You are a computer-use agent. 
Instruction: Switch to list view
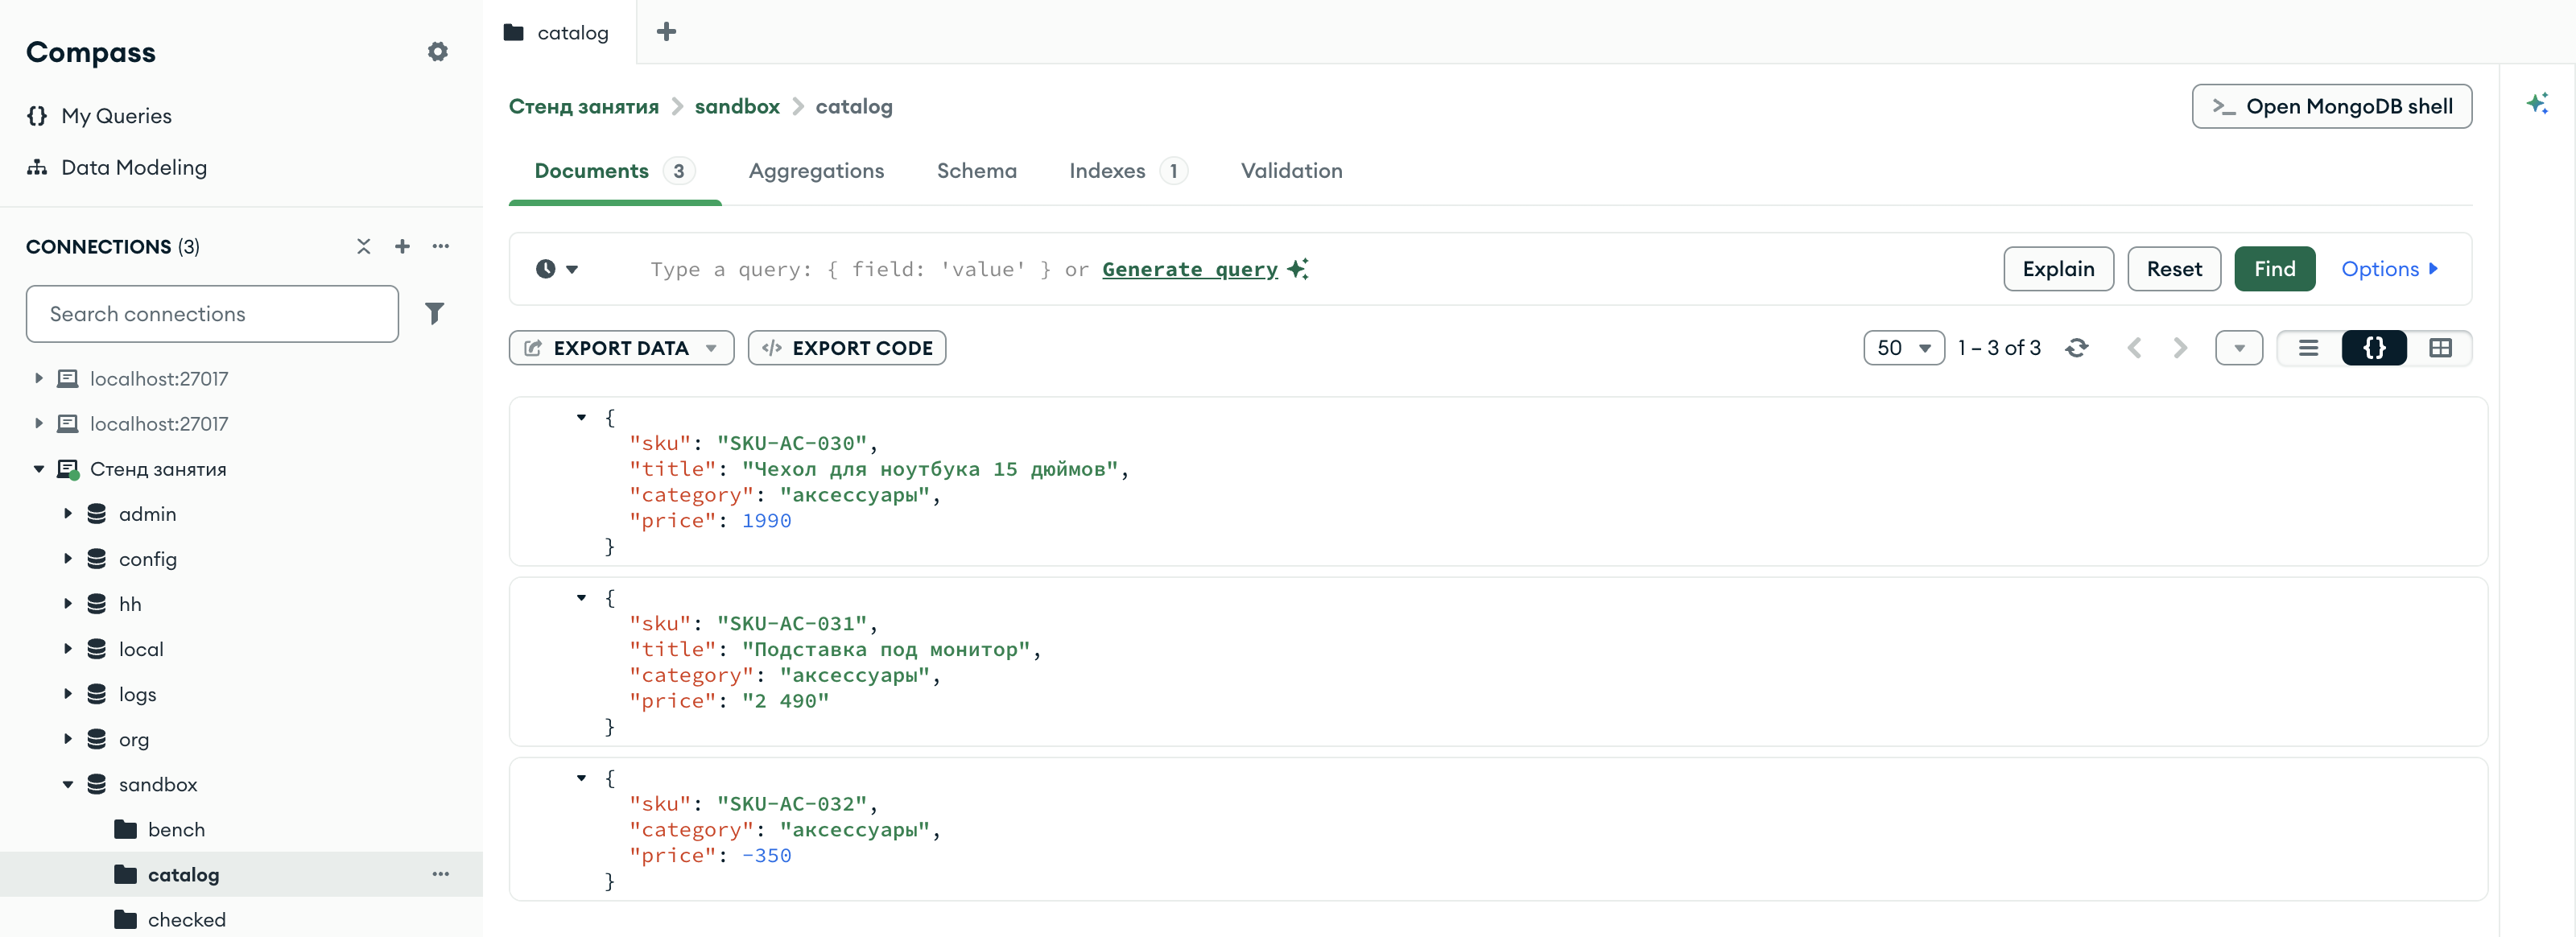click(x=2309, y=348)
